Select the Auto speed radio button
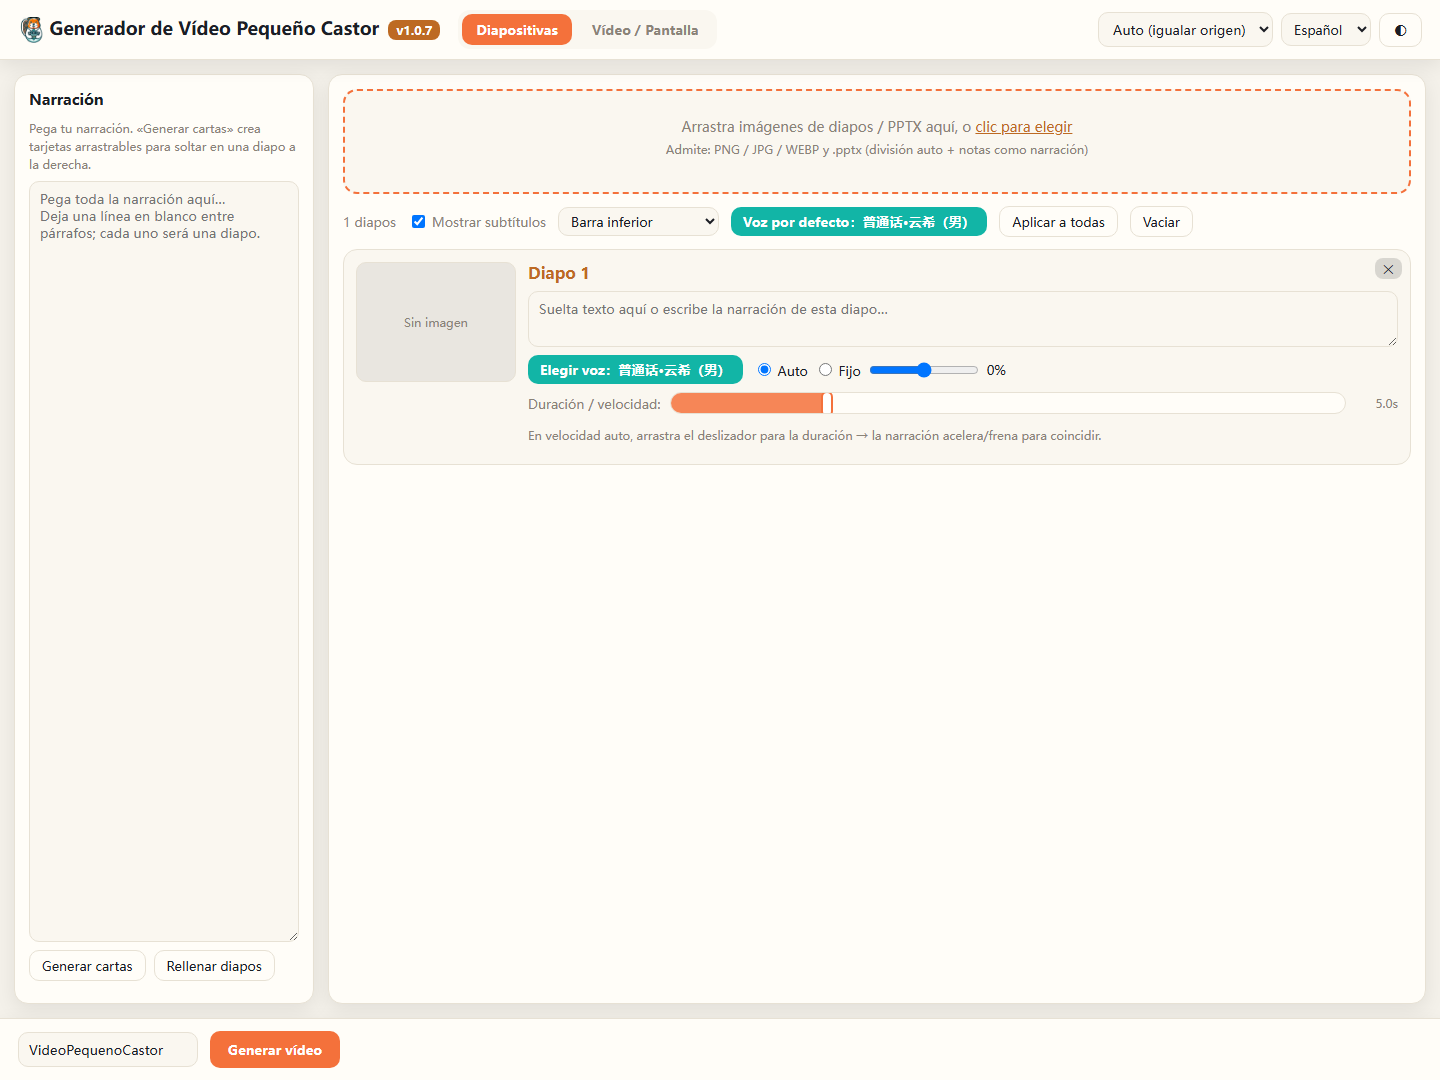Image resolution: width=1440 pixels, height=1080 pixels. pyautogui.click(x=765, y=370)
